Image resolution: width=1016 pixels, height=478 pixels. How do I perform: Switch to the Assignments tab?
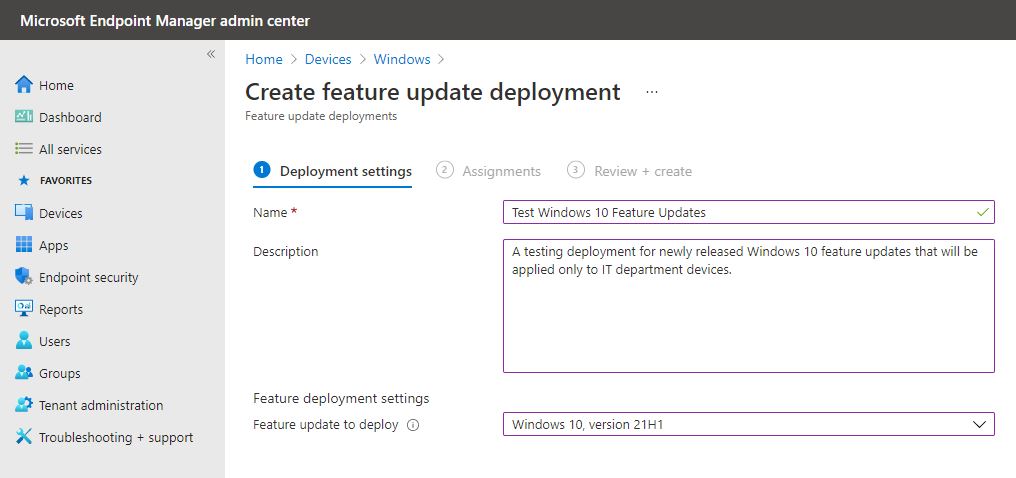pos(489,171)
